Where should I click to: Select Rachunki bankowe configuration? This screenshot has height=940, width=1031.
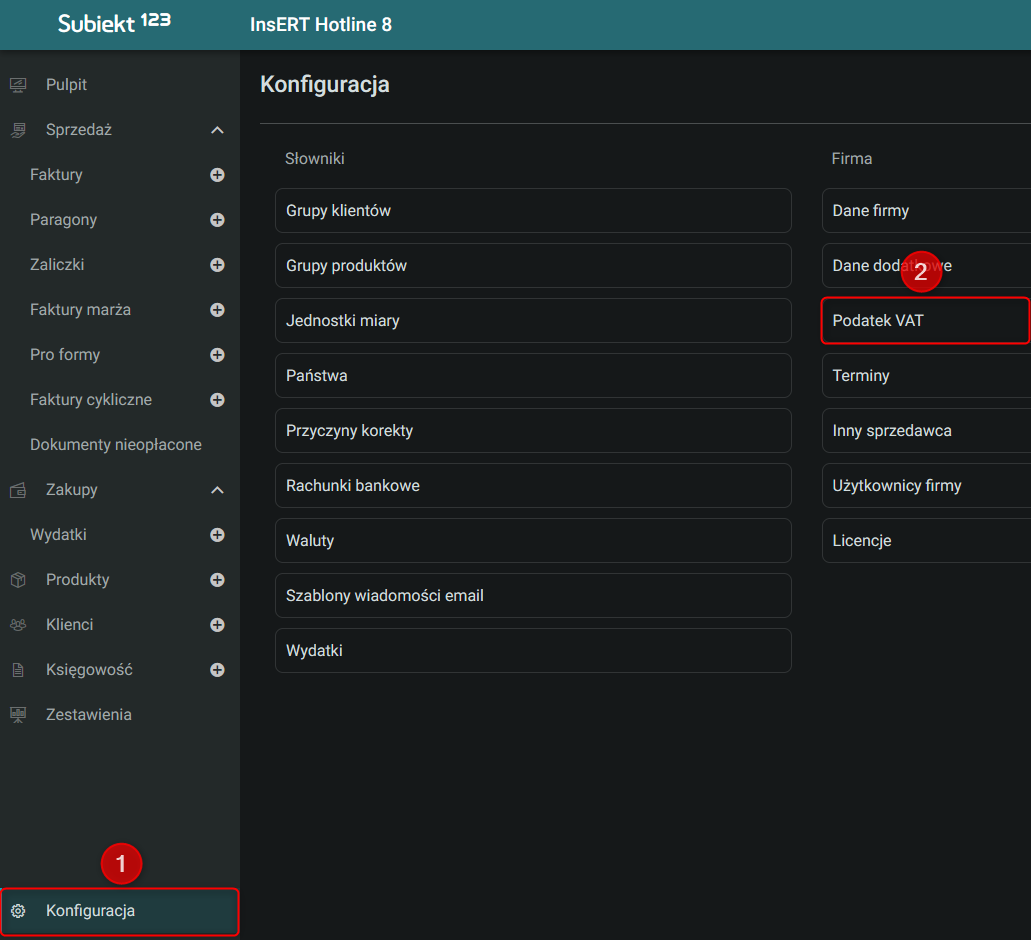click(x=533, y=486)
